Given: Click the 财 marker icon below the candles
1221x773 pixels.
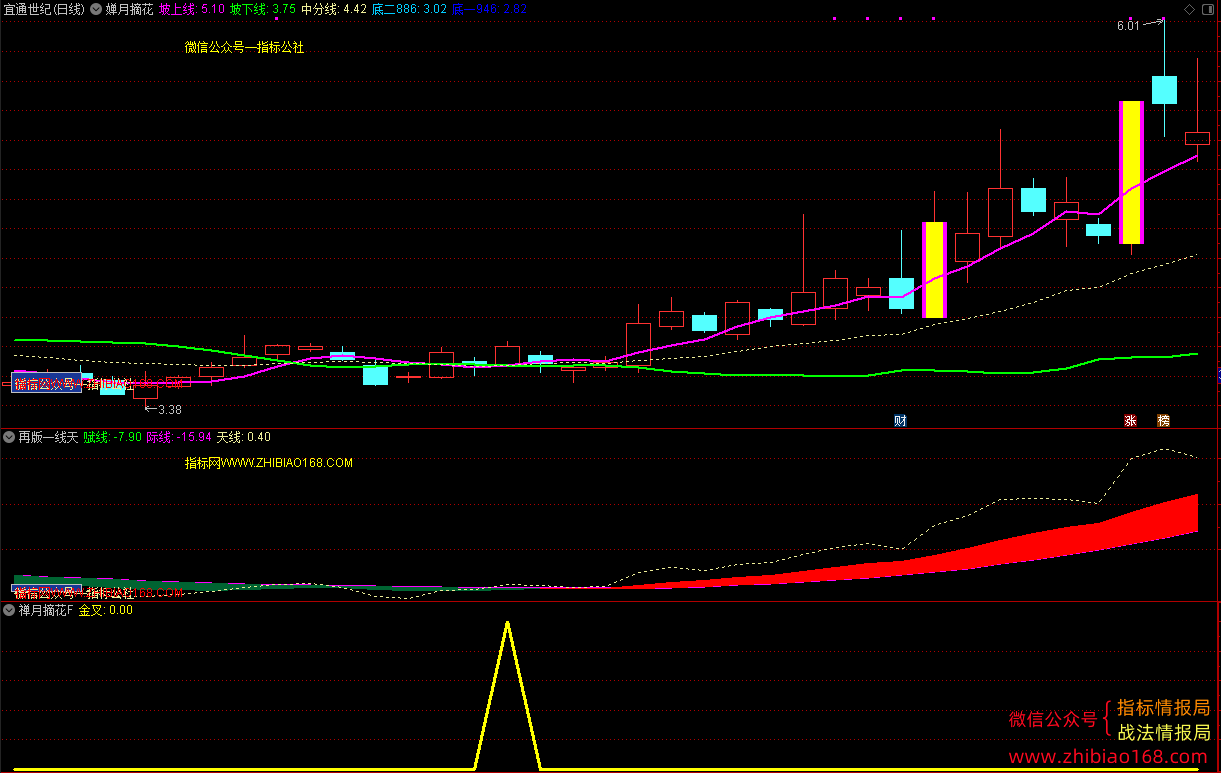Looking at the screenshot, I should point(900,421).
